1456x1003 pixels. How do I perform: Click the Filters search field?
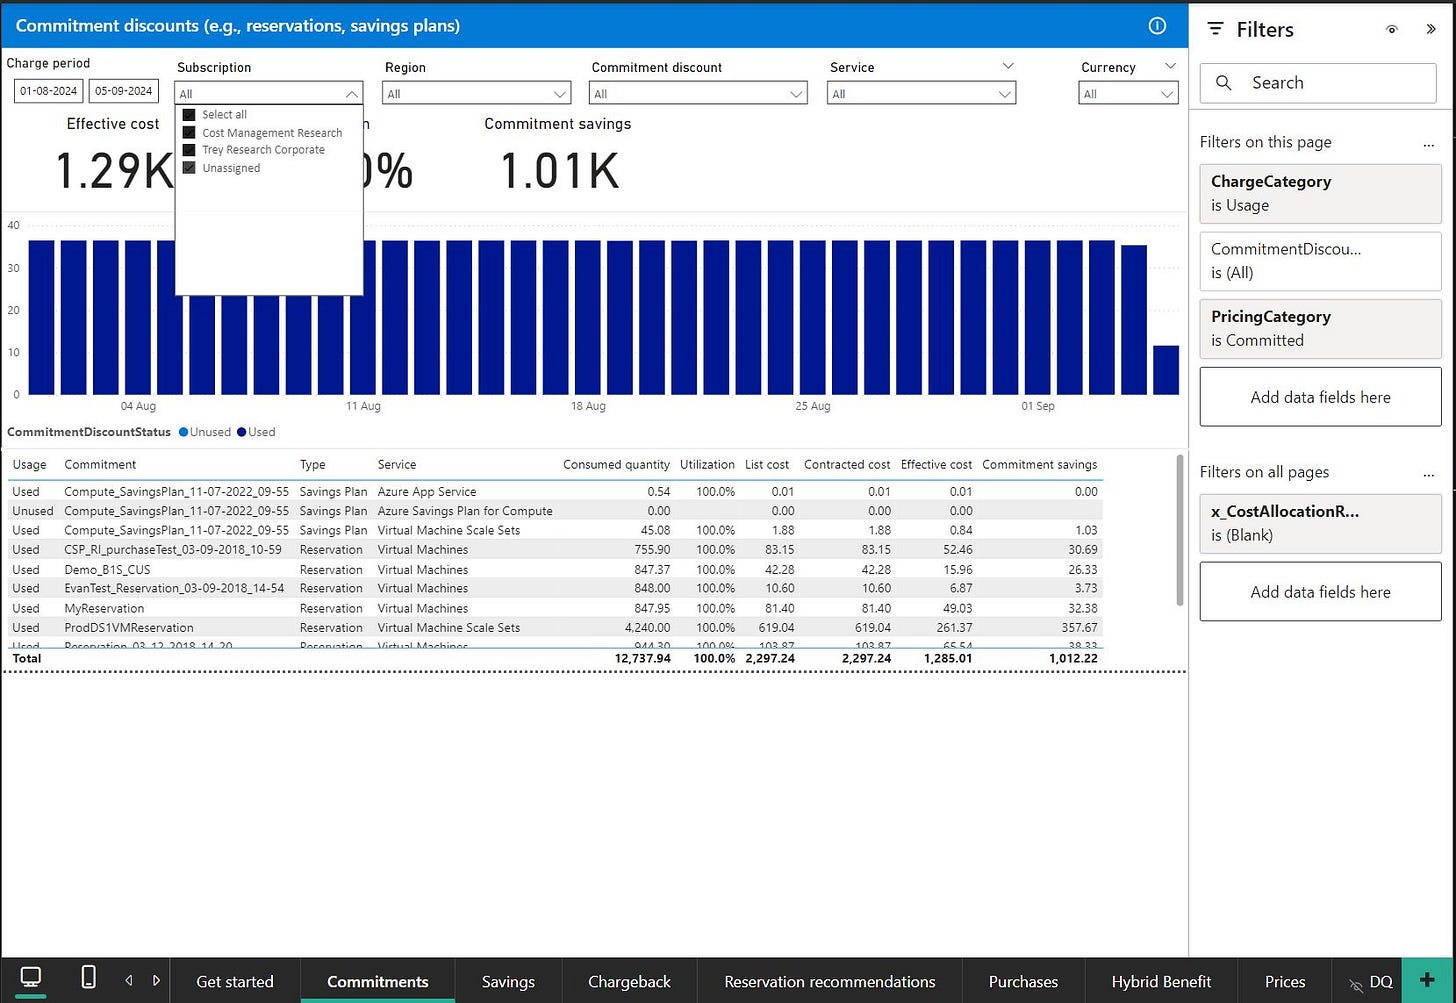coord(1318,83)
